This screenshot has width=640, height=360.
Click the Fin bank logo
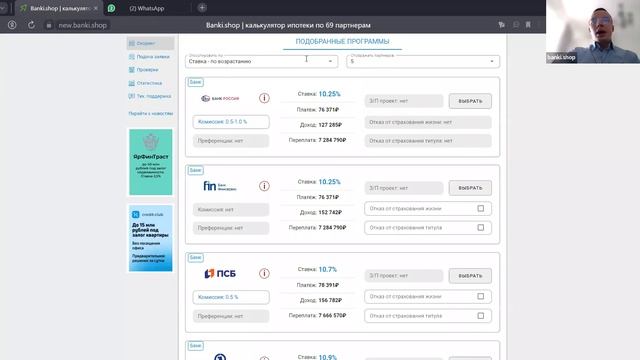coord(220,187)
